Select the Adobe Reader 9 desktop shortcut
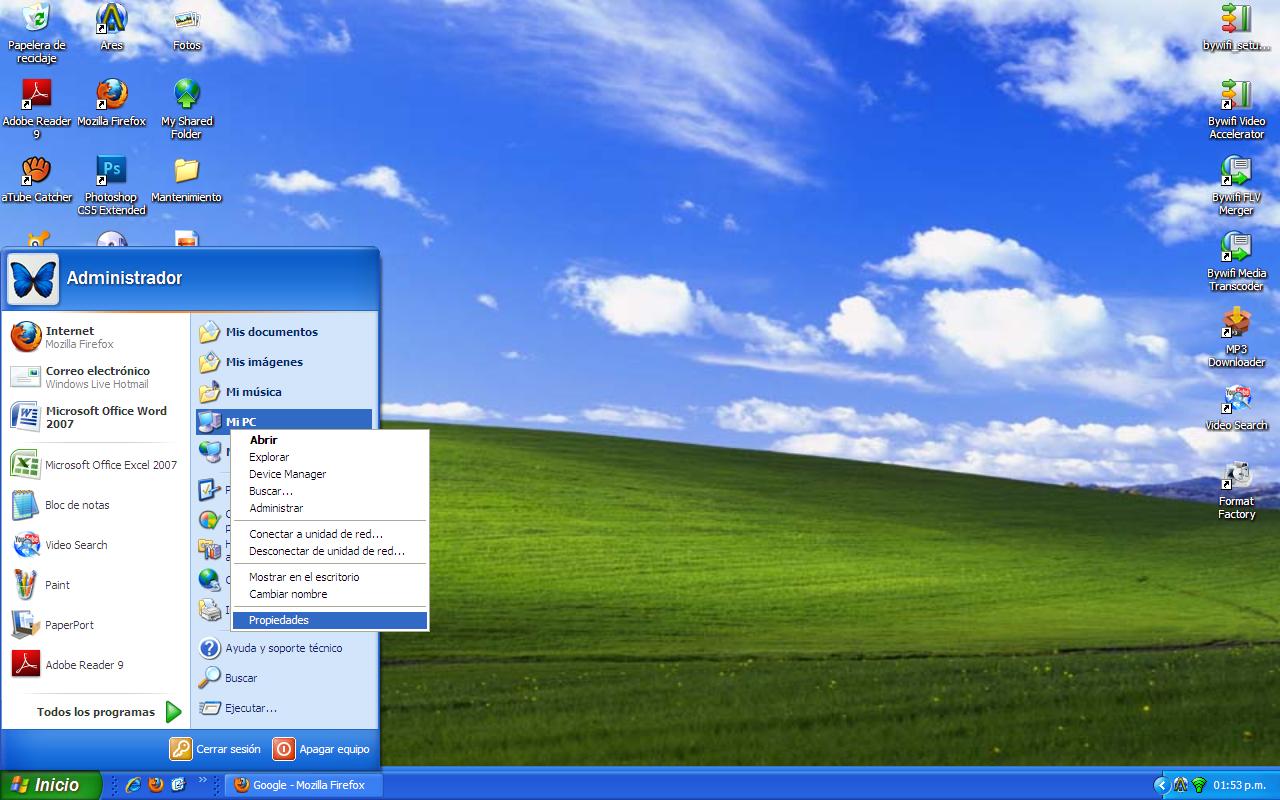Viewport: 1280px width, 800px height. click(x=37, y=110)
